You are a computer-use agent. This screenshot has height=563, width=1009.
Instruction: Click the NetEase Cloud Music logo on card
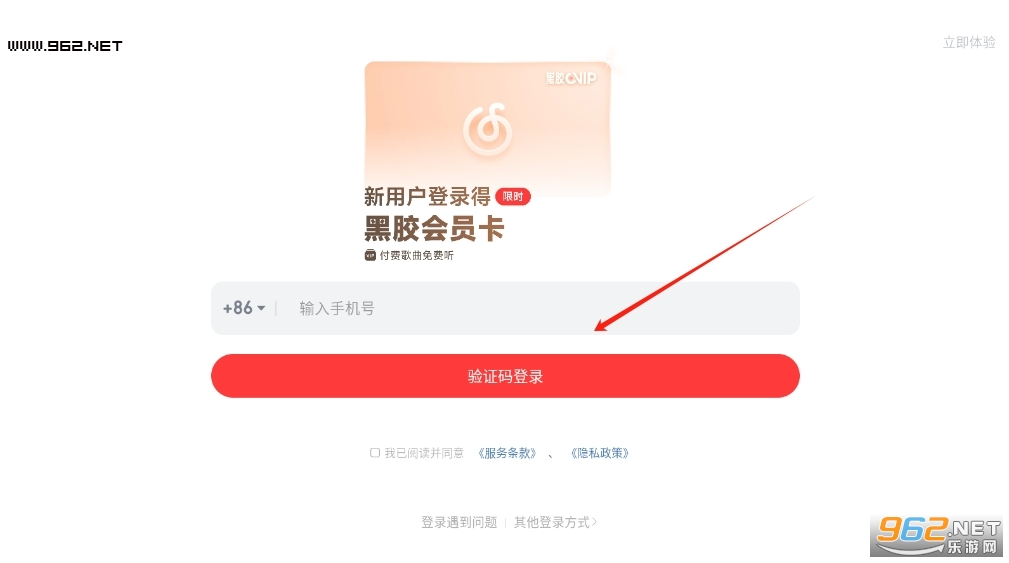[488, 129]
